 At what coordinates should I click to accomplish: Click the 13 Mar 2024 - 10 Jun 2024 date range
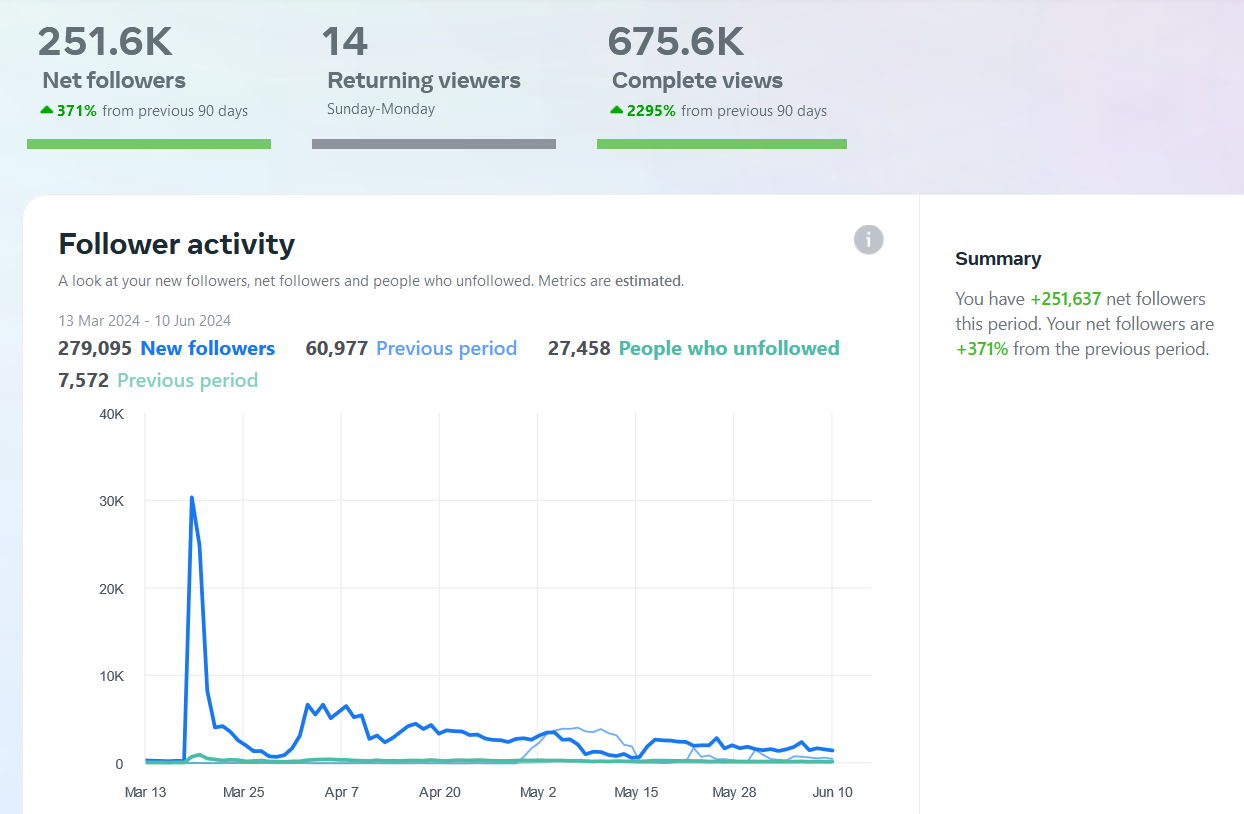(x=145, y=321)
